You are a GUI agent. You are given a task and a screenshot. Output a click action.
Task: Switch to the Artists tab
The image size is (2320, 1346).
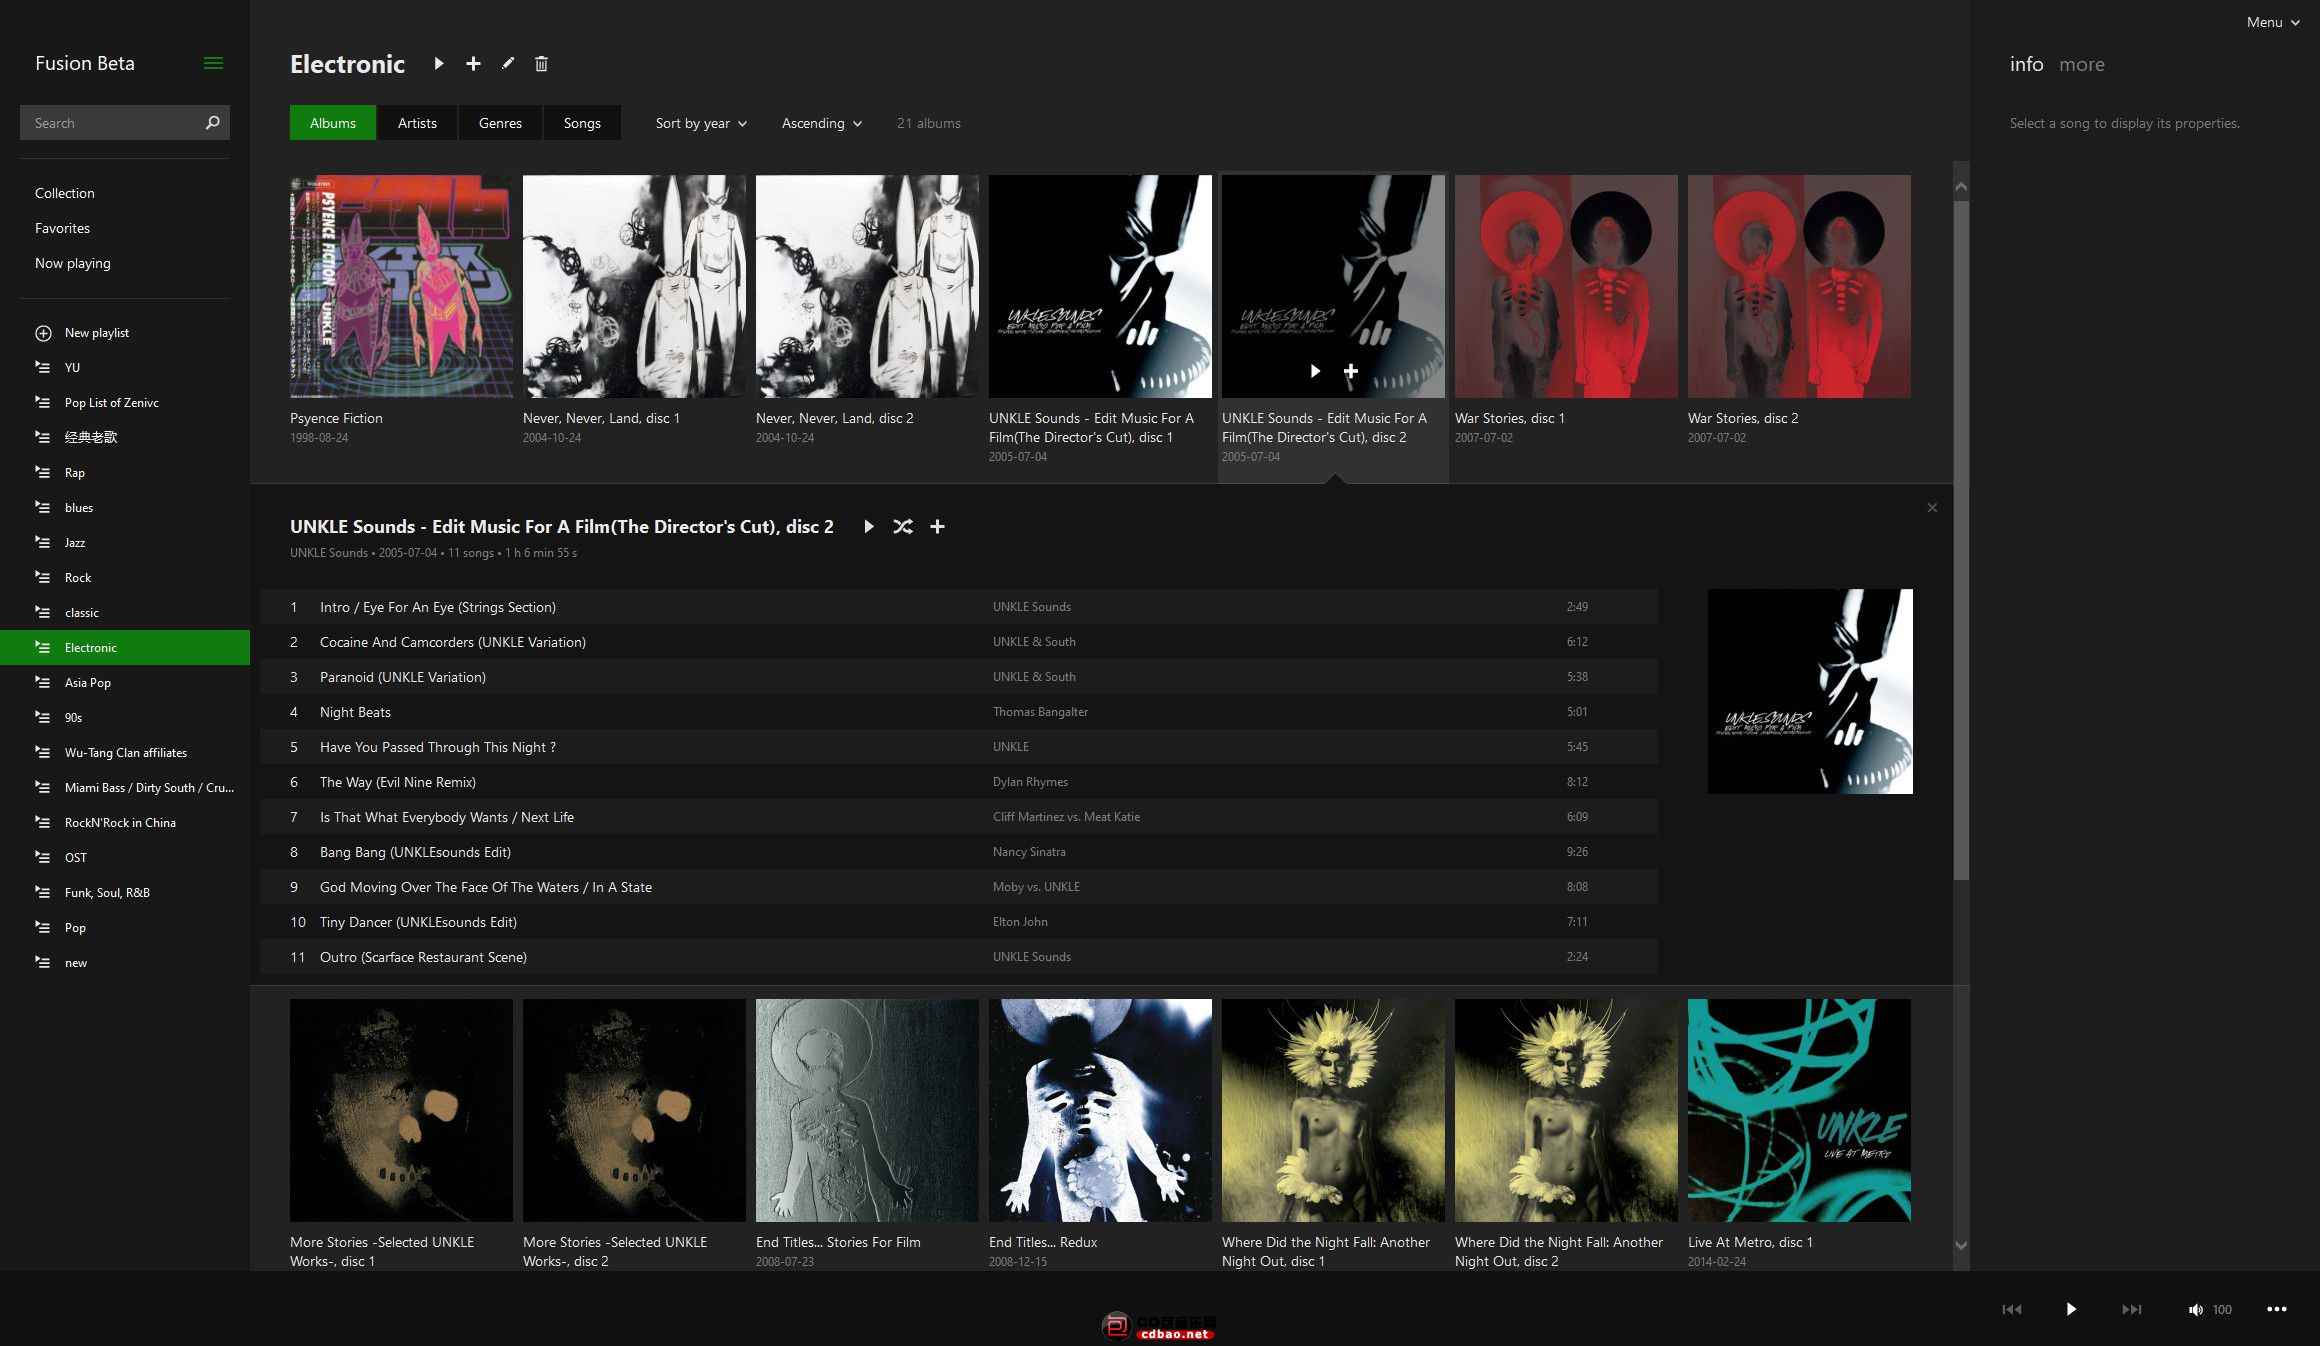click(417, 122)
